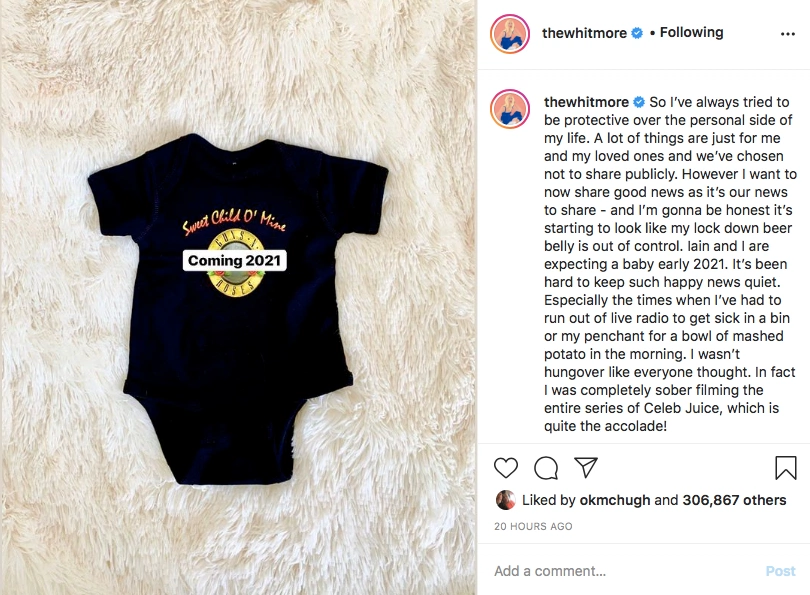This screenshot has width=810, height=595.
Task: Open the three-dots more options menu
Action: coord(788,34)
